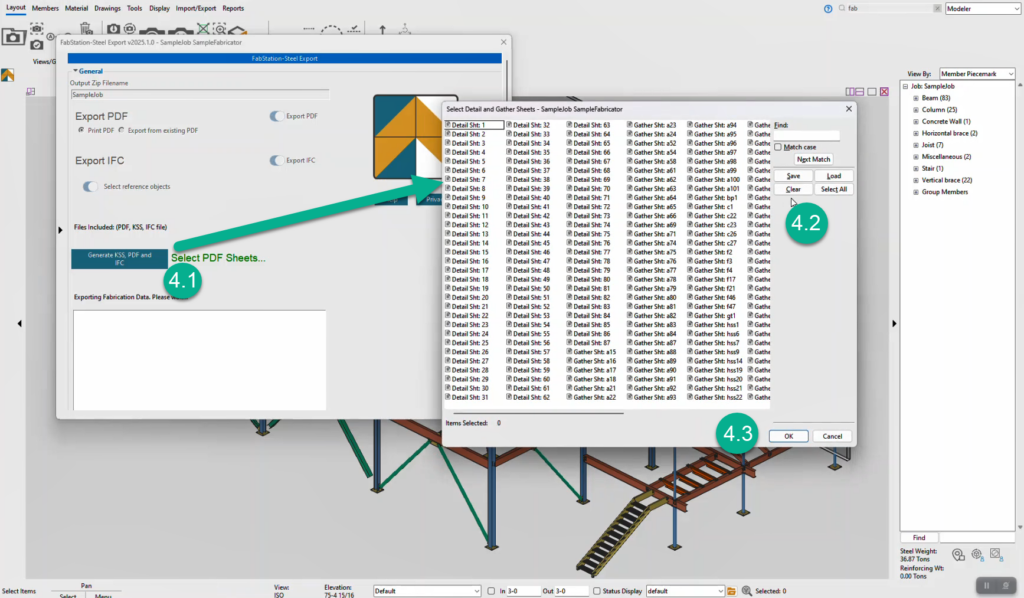1024x598 pixels.
Task: Click the Find input field in the sheets dialog
Action: pyautogui.click(x=806, y=136)
